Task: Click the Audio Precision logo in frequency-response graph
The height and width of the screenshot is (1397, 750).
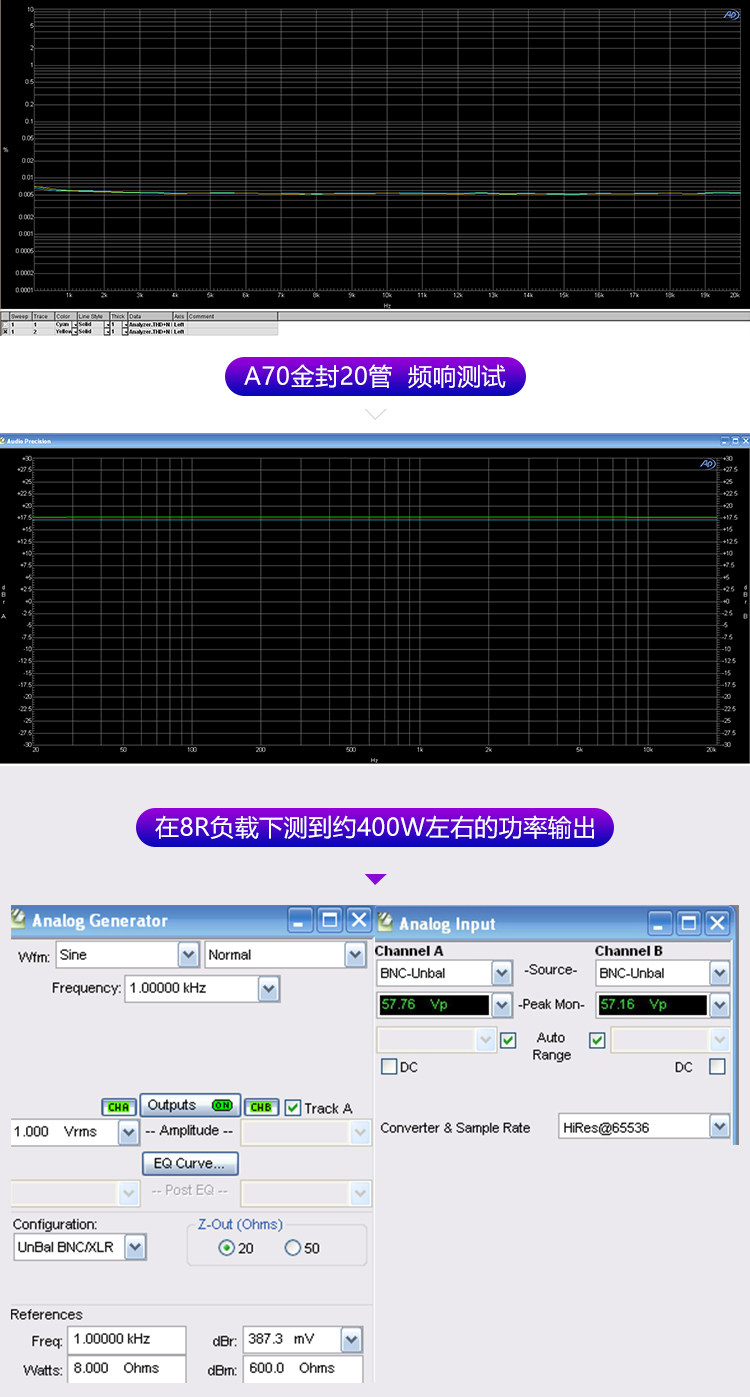Action: coord(709,464)
